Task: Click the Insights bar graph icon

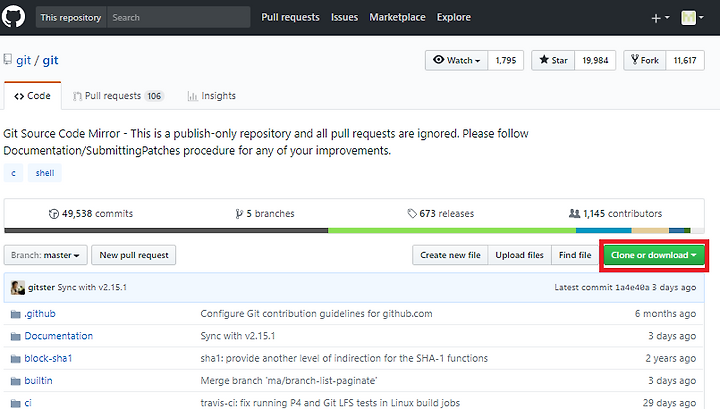Action: point(192,96)
